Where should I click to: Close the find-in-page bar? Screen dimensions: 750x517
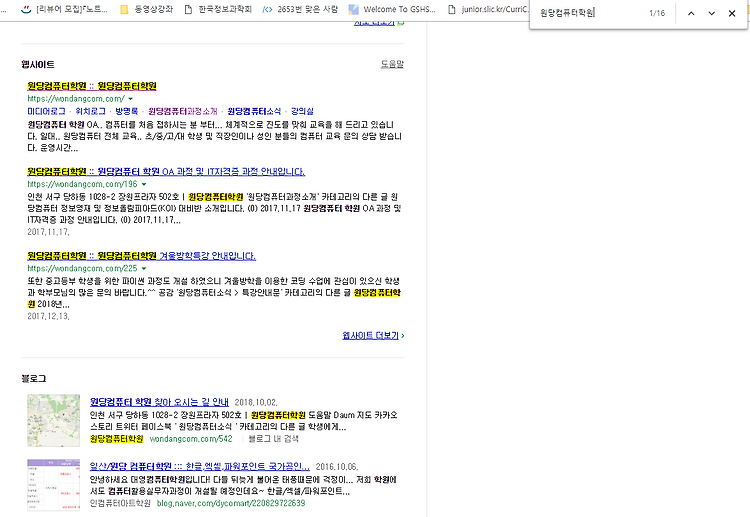[732, 13]
